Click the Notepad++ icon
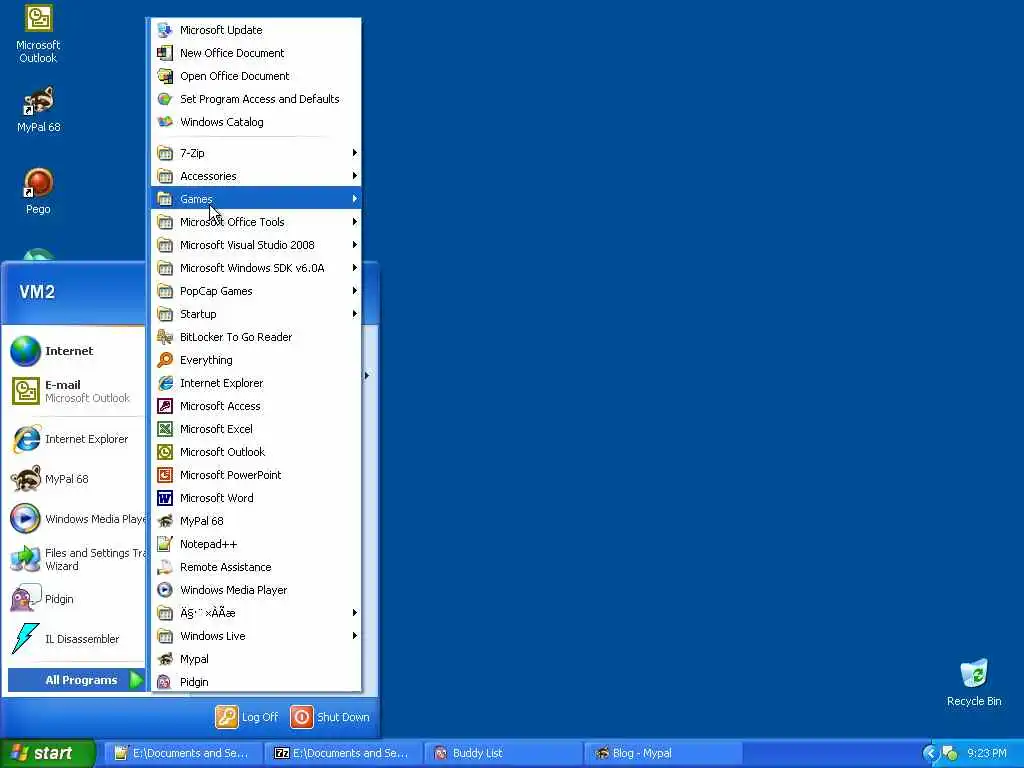 tap(165, 543)
